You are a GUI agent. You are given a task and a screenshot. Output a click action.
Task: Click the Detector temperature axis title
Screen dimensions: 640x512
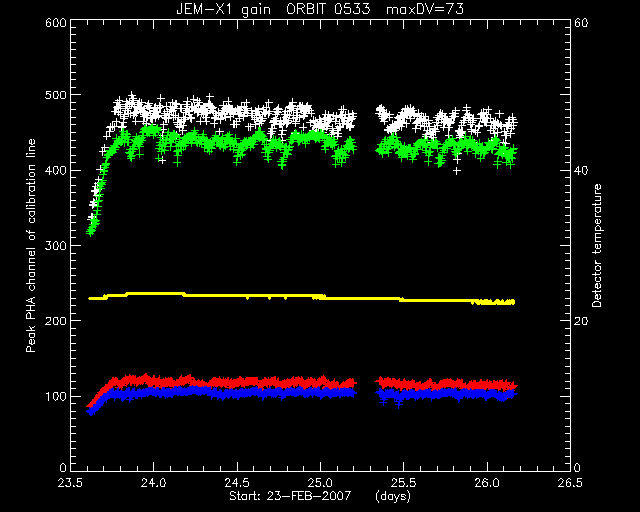(597, 246)
